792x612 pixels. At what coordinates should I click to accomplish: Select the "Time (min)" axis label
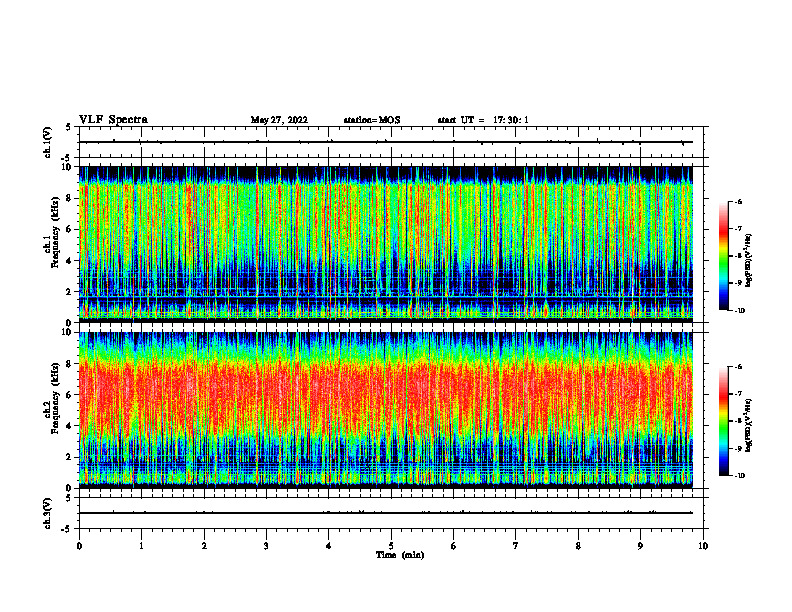[x=400, y=555]
